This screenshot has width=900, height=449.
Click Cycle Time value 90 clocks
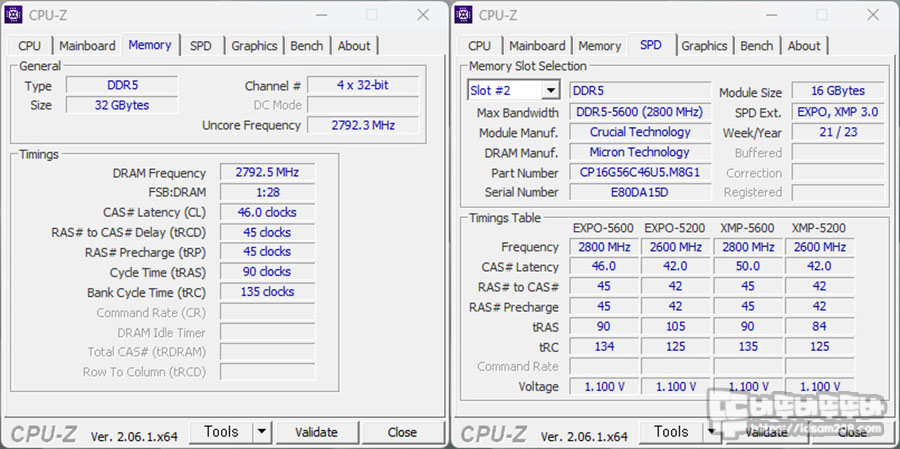[267, 272]
